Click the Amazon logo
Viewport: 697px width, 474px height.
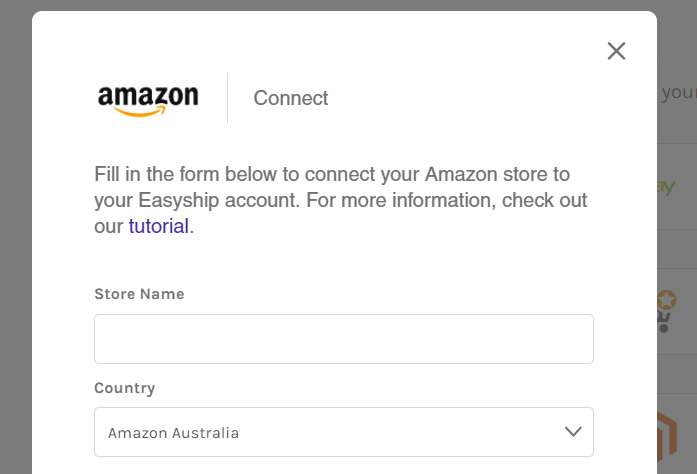(x=148, y=99)
